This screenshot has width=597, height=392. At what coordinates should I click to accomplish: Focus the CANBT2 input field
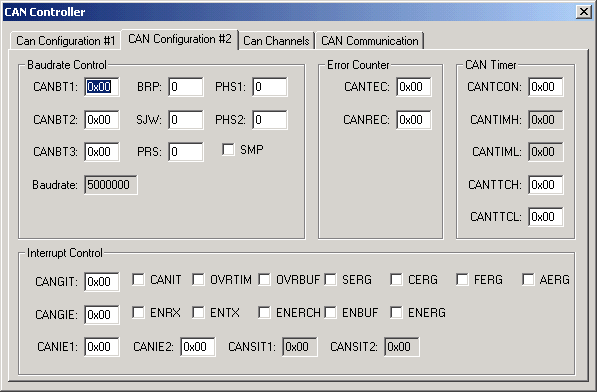[102, 120]
